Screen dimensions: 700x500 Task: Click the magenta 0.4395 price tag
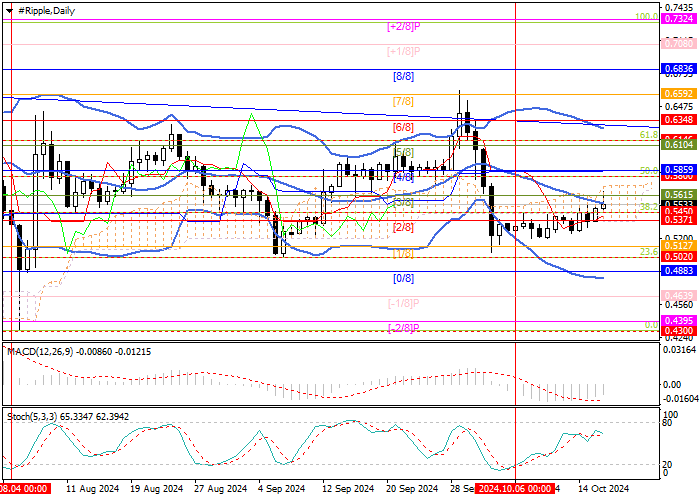pos(679,321)
